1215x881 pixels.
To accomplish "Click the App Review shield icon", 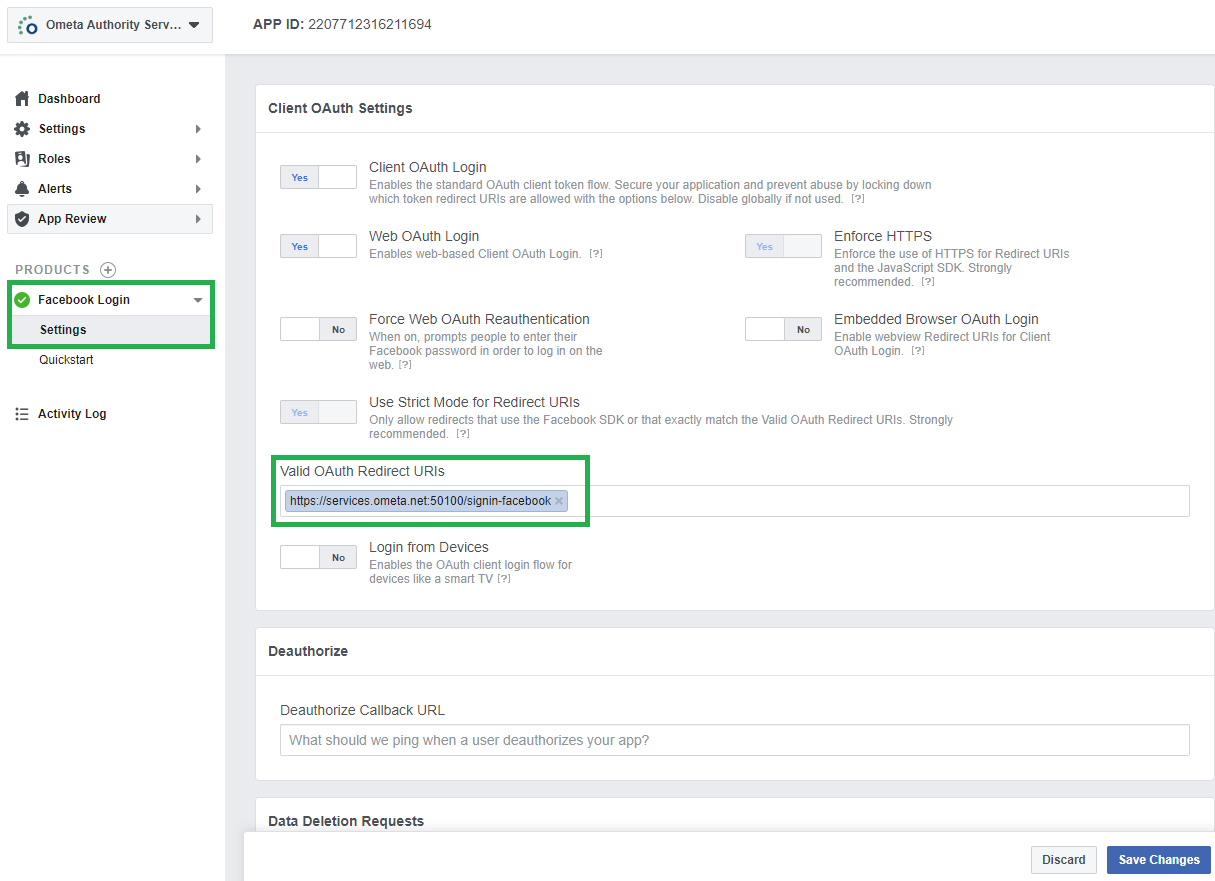I will tap(21, 218).
